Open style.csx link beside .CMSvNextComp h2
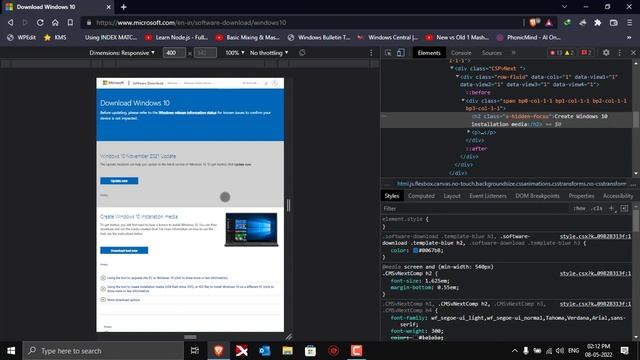This screenshot has width=640, height=360. click(x=595, y=273)
